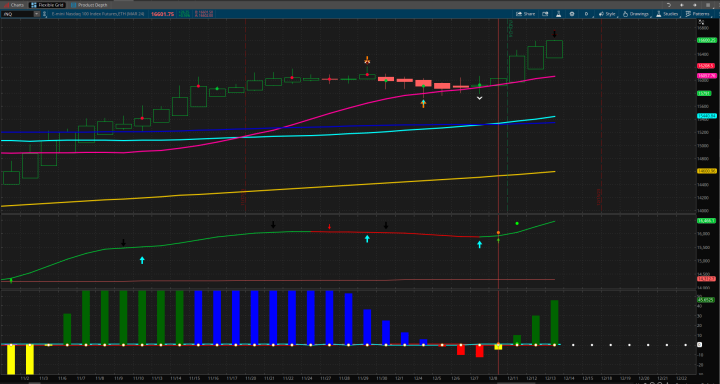Click the snapshot icon beside Share

pyautogui.click(x=545, y=14)
